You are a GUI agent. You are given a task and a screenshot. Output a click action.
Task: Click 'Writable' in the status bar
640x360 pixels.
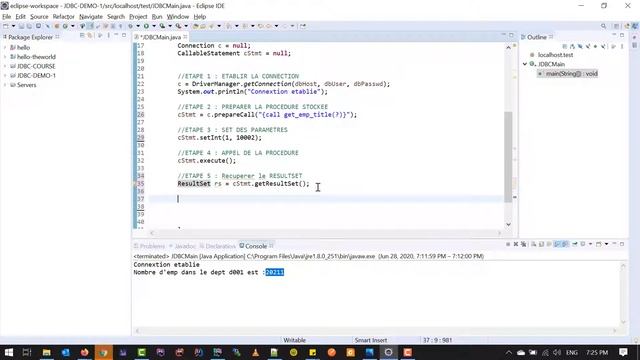(295, 340)
